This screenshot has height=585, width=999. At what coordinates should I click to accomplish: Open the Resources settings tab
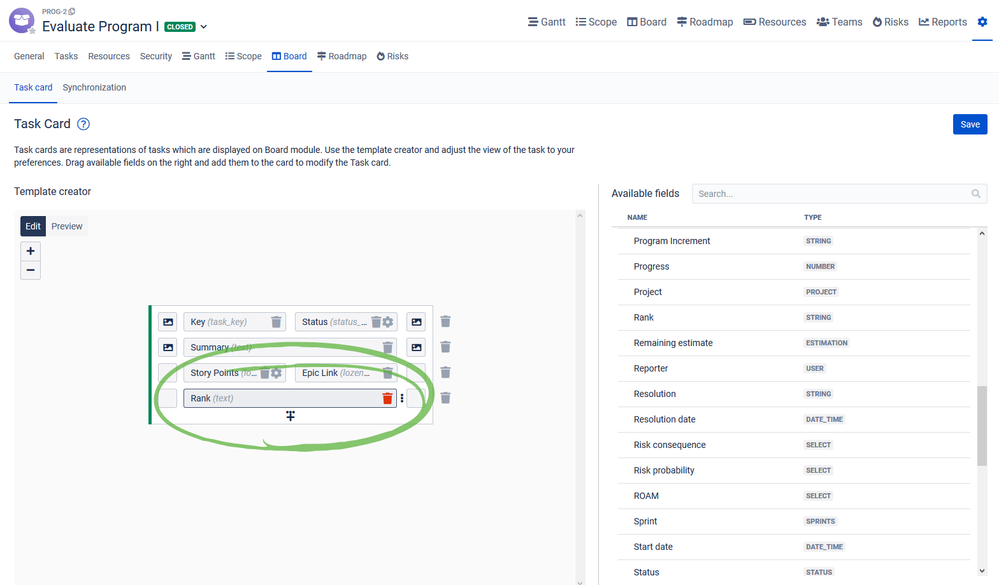coord(109,56)
